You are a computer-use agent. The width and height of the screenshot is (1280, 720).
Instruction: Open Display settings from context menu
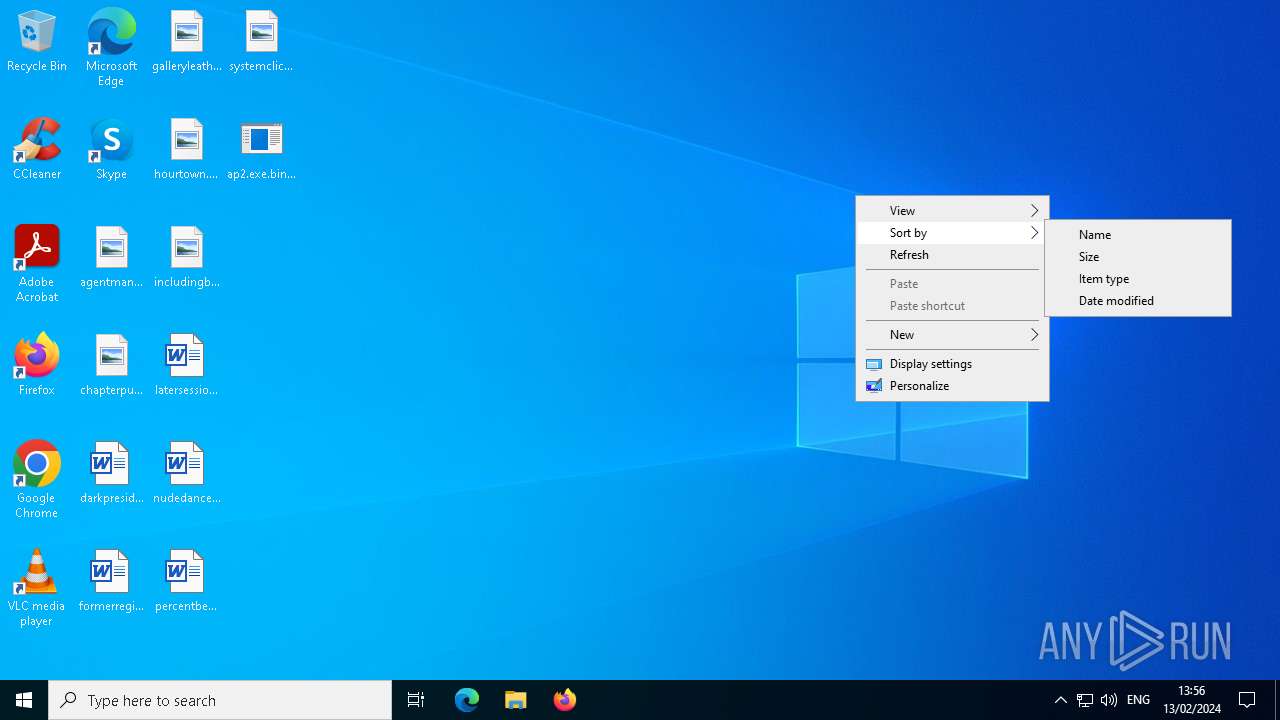[x=953, y=364]
